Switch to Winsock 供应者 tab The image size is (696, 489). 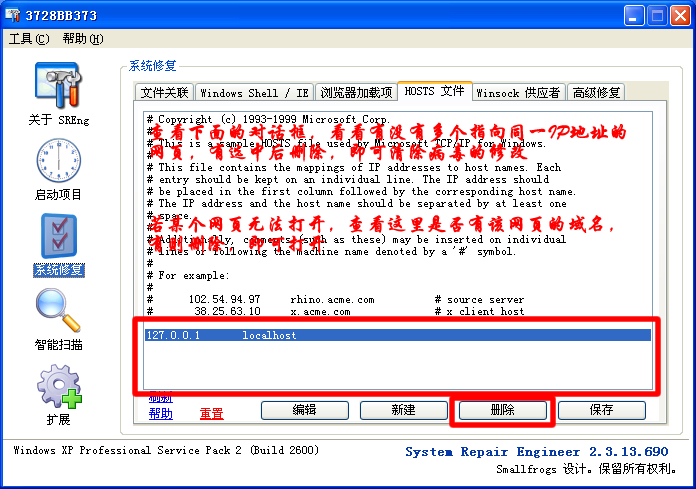pos(518,92)
